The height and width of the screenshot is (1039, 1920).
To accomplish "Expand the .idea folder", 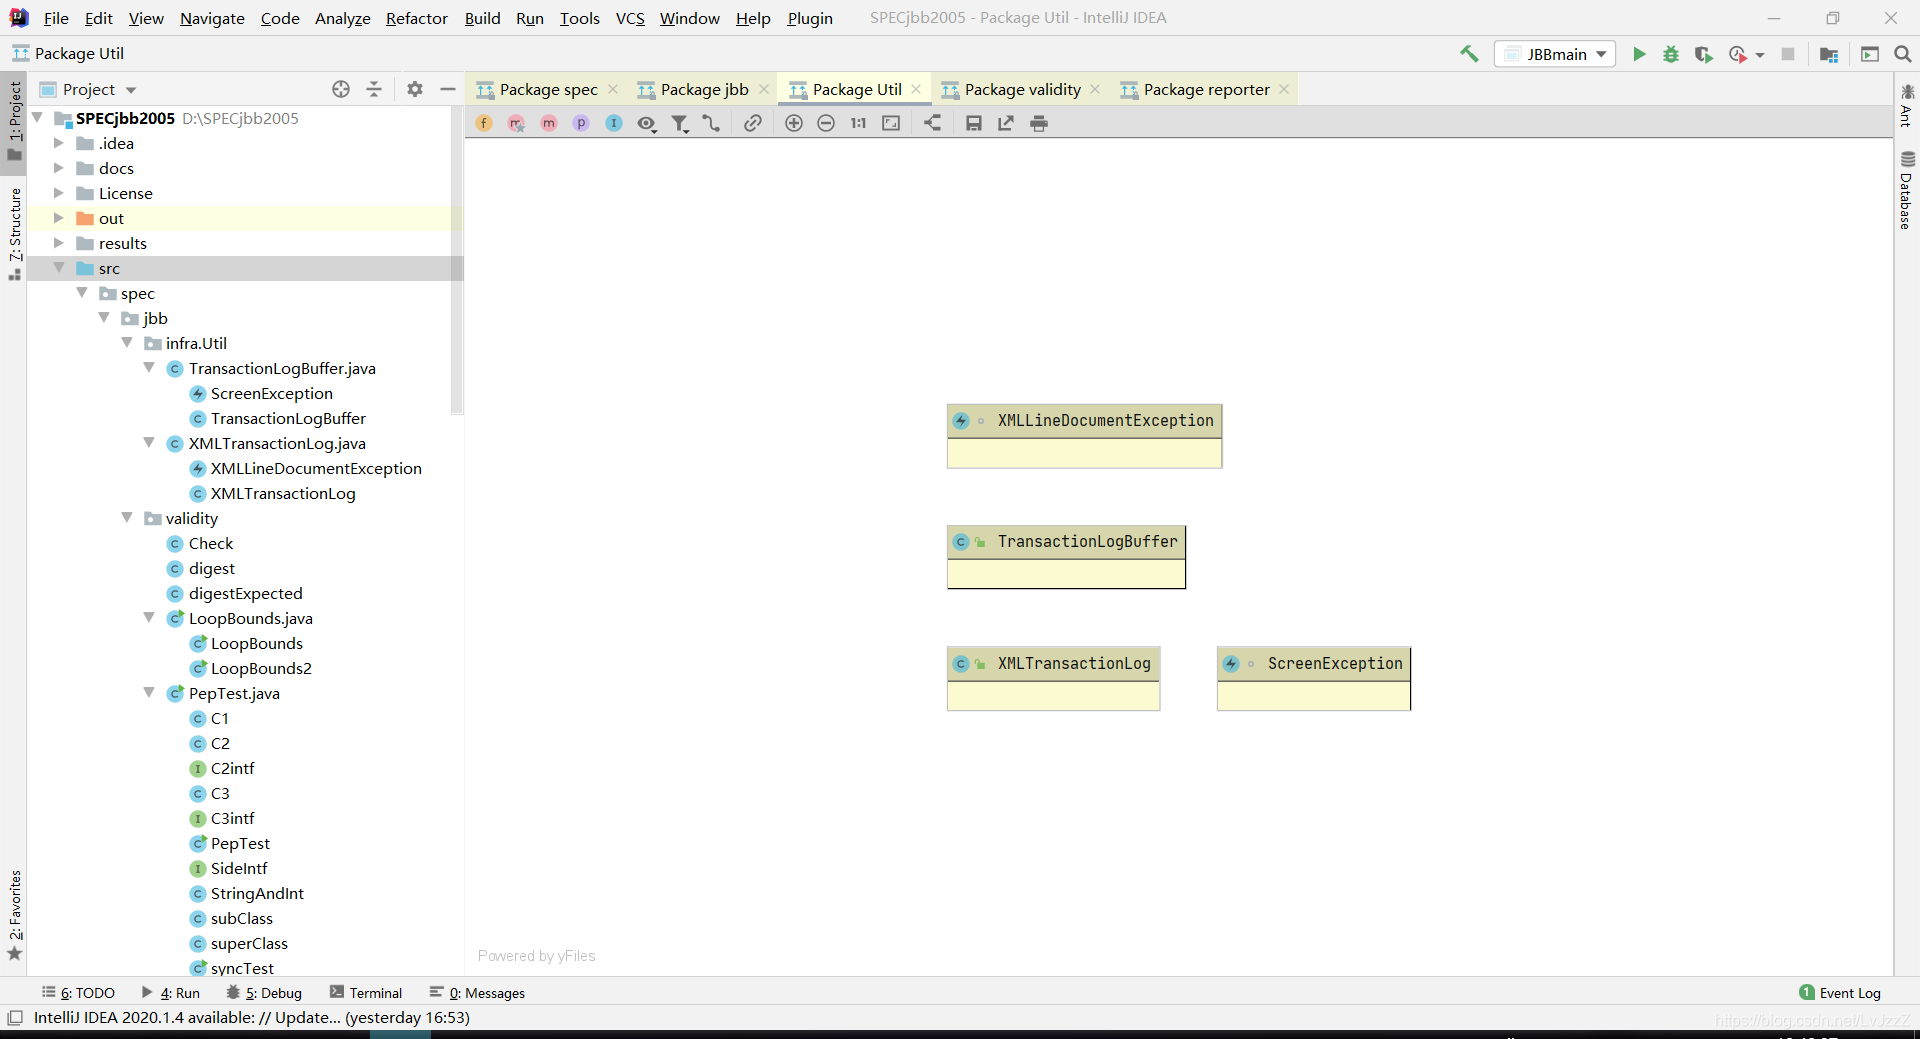I will (x=58, y=143).
